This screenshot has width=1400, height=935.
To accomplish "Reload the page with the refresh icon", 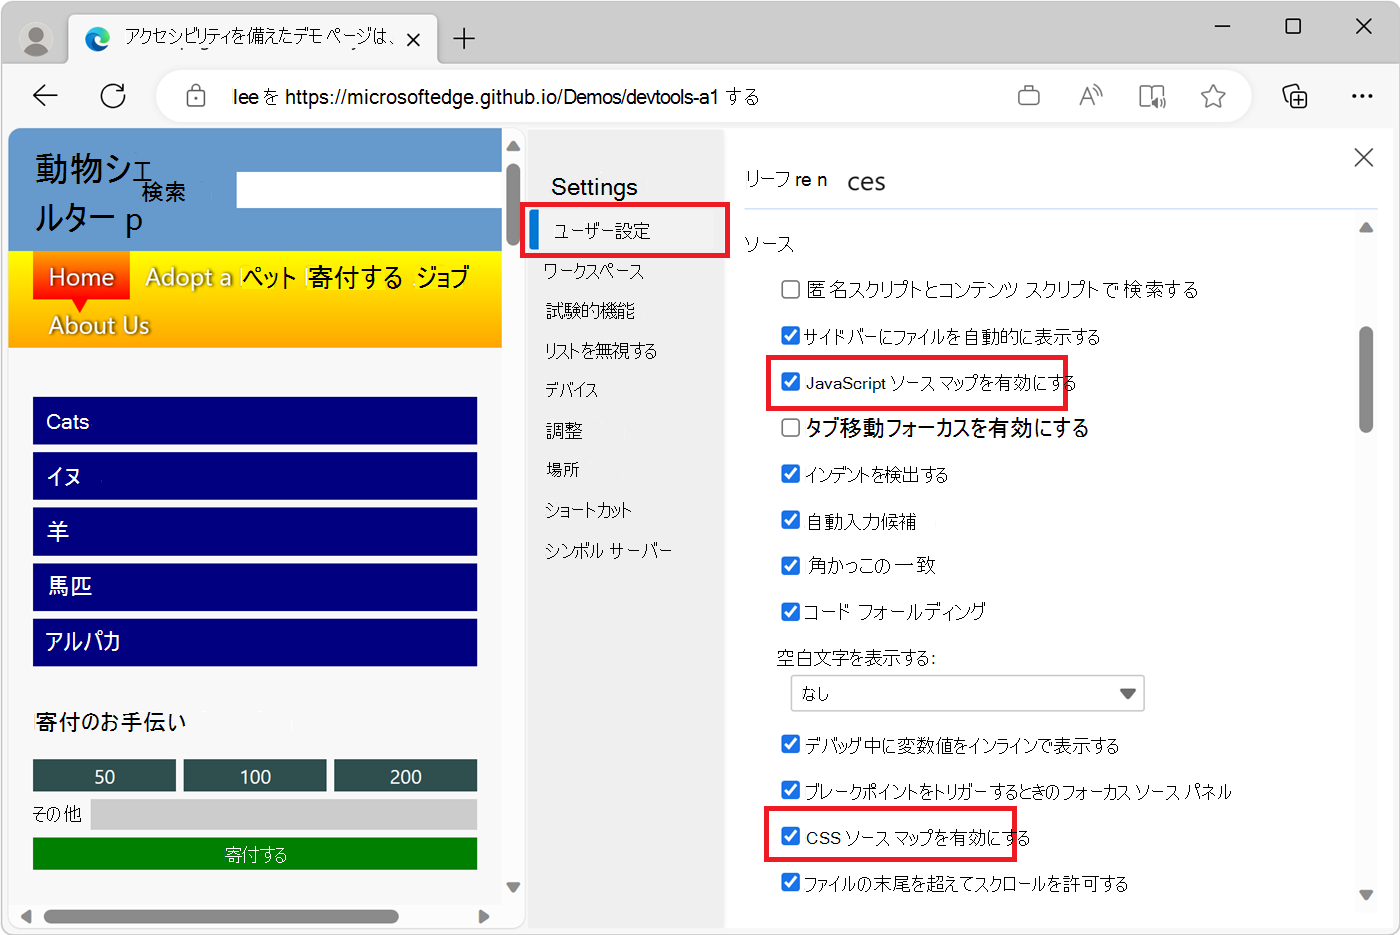I will [112, 95].
